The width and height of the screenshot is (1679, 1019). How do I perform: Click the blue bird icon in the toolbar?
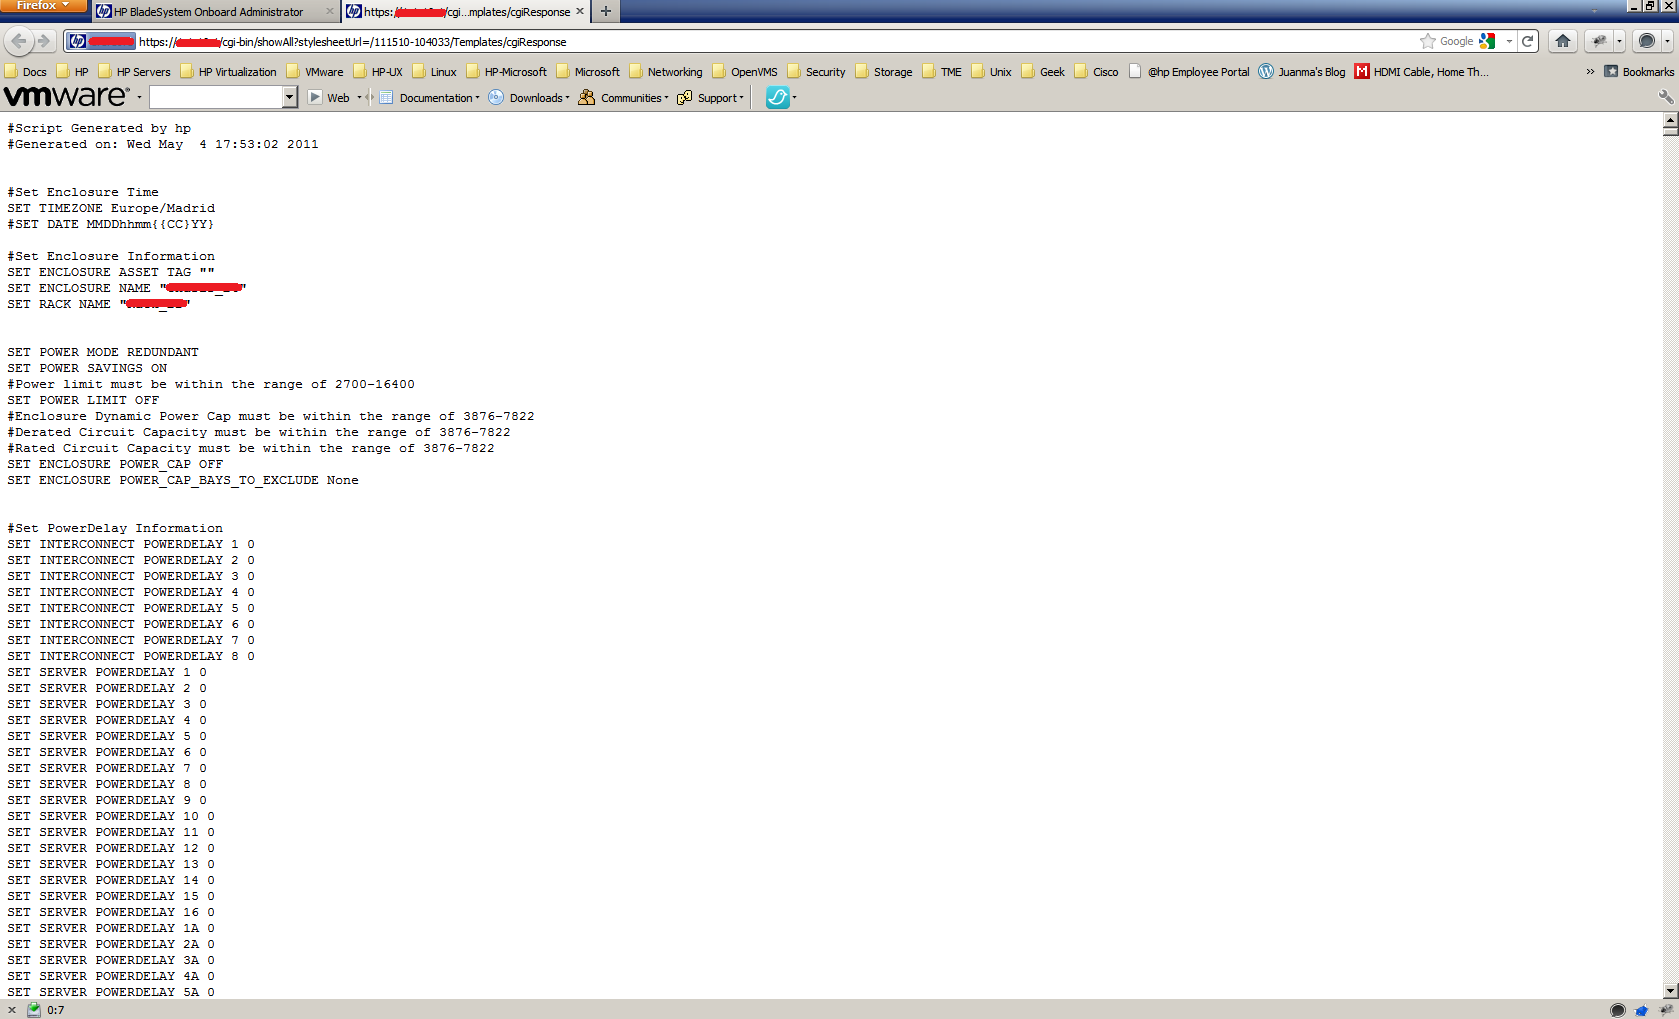777,97
